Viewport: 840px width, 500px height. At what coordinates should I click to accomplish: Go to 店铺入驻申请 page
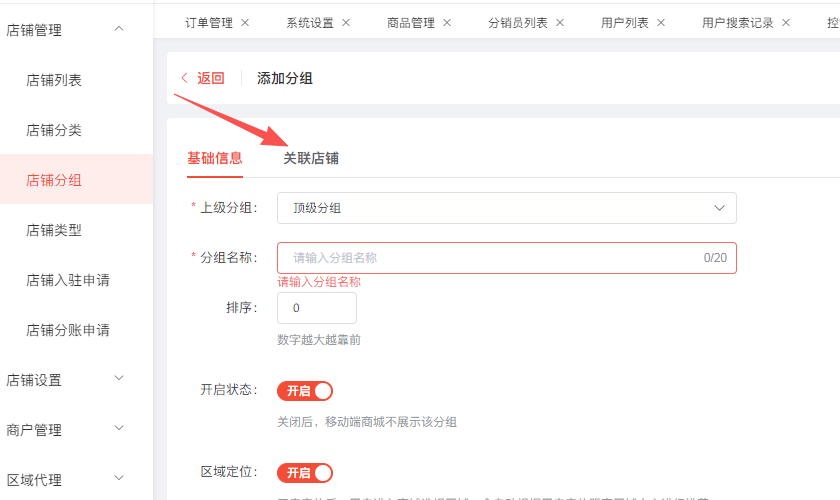click(x=68, y=280)
